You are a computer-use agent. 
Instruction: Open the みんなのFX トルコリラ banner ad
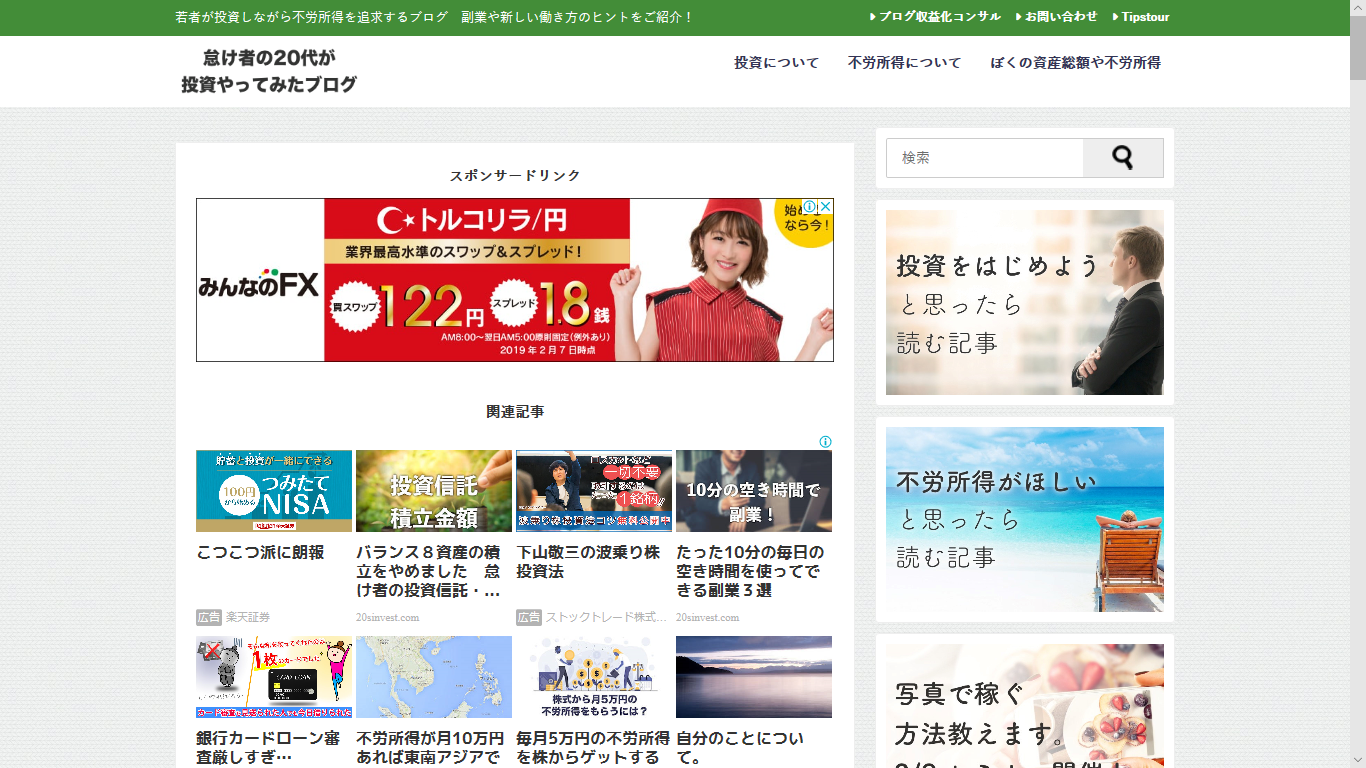coord(514,280)
